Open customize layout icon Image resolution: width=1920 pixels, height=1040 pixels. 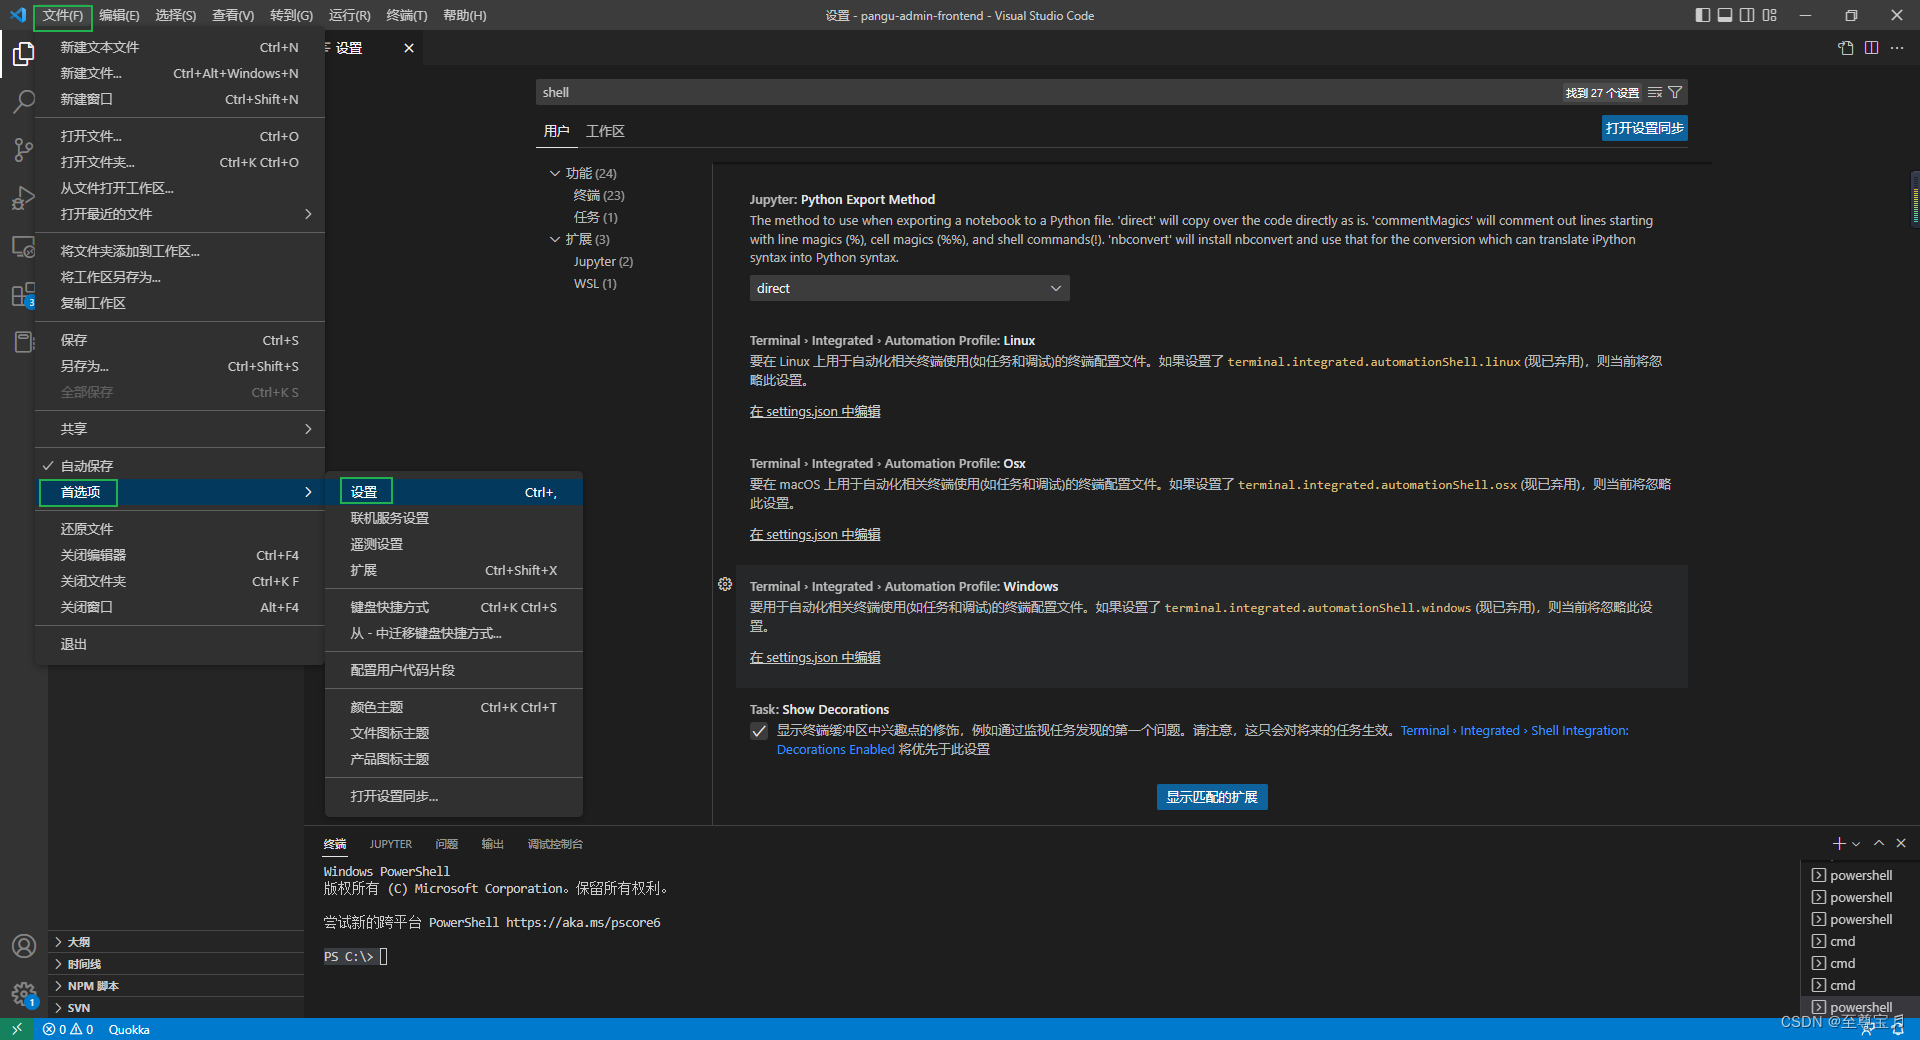(1770, 15)
